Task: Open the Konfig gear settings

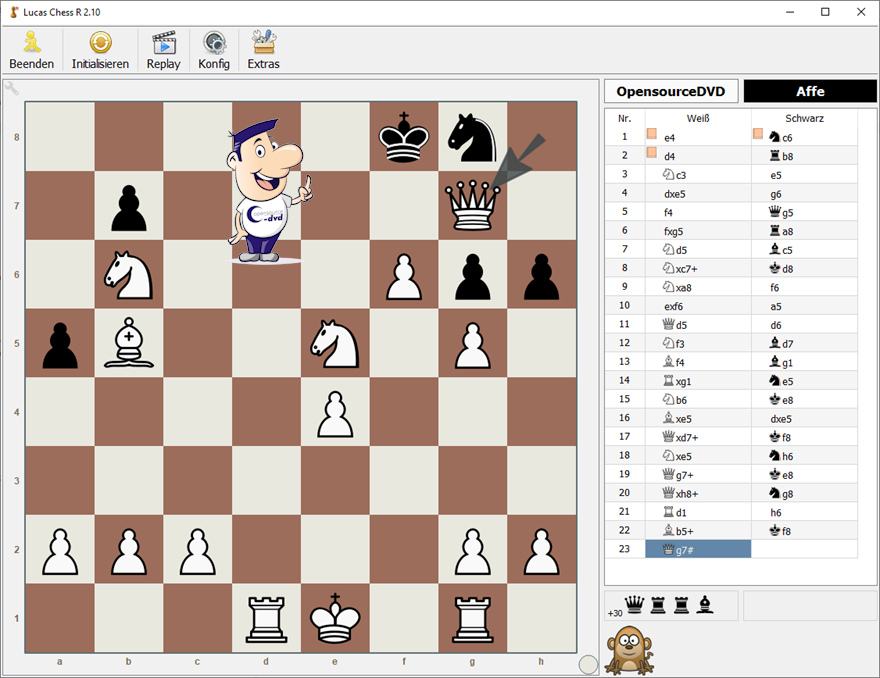Action: click(x=214, y=49)
